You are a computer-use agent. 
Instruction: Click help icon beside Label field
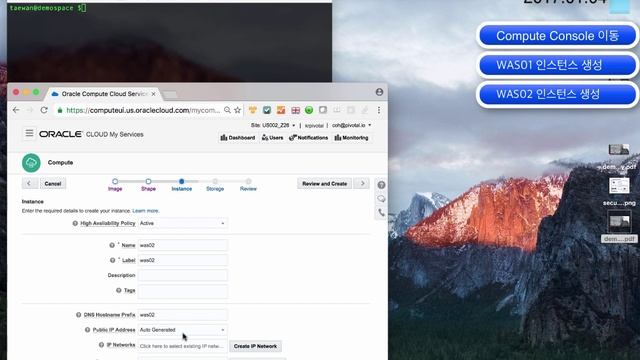113,260
